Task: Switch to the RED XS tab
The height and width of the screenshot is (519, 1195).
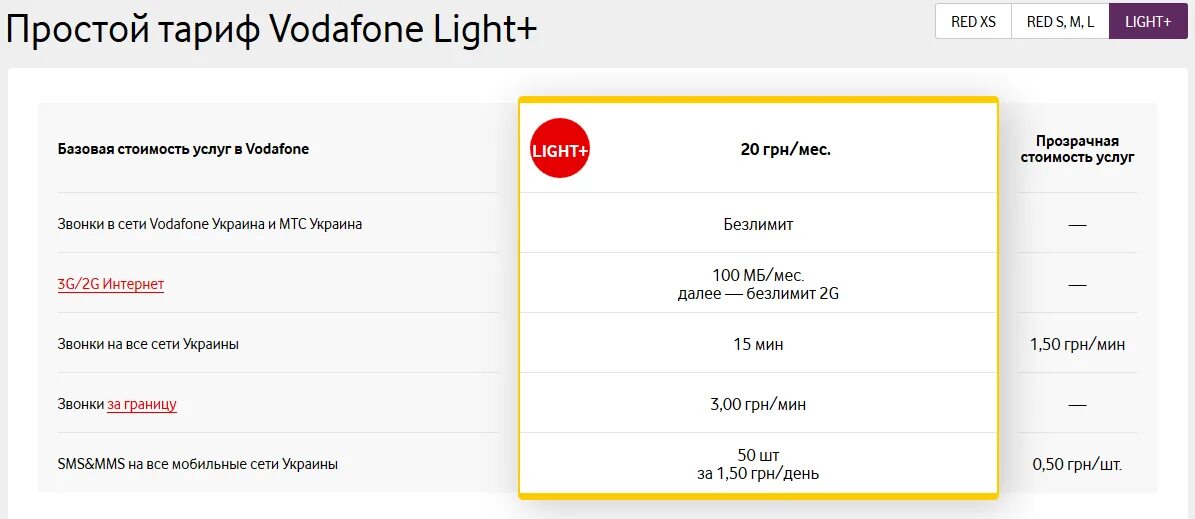Action: coord(972,21)
